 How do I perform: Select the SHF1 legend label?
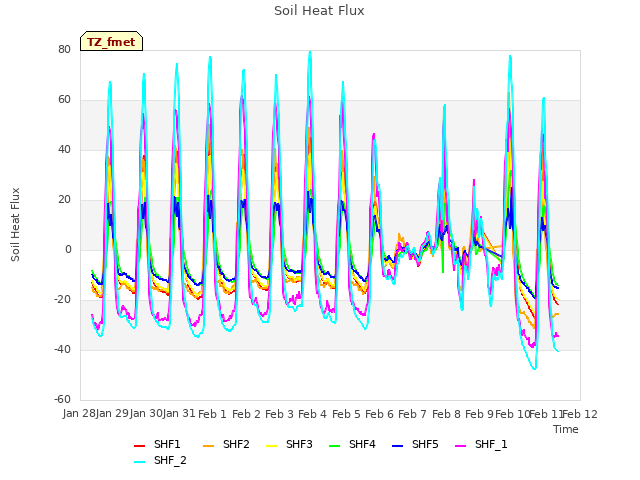167,444
